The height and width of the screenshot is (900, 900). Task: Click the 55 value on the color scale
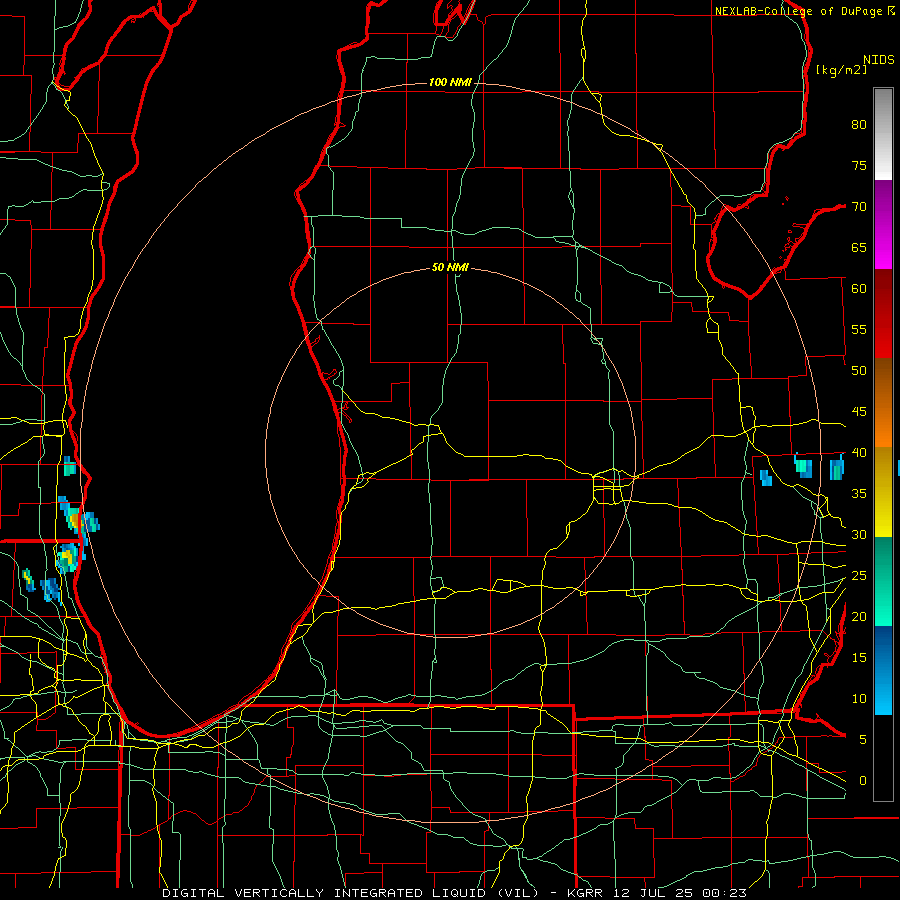859,329
